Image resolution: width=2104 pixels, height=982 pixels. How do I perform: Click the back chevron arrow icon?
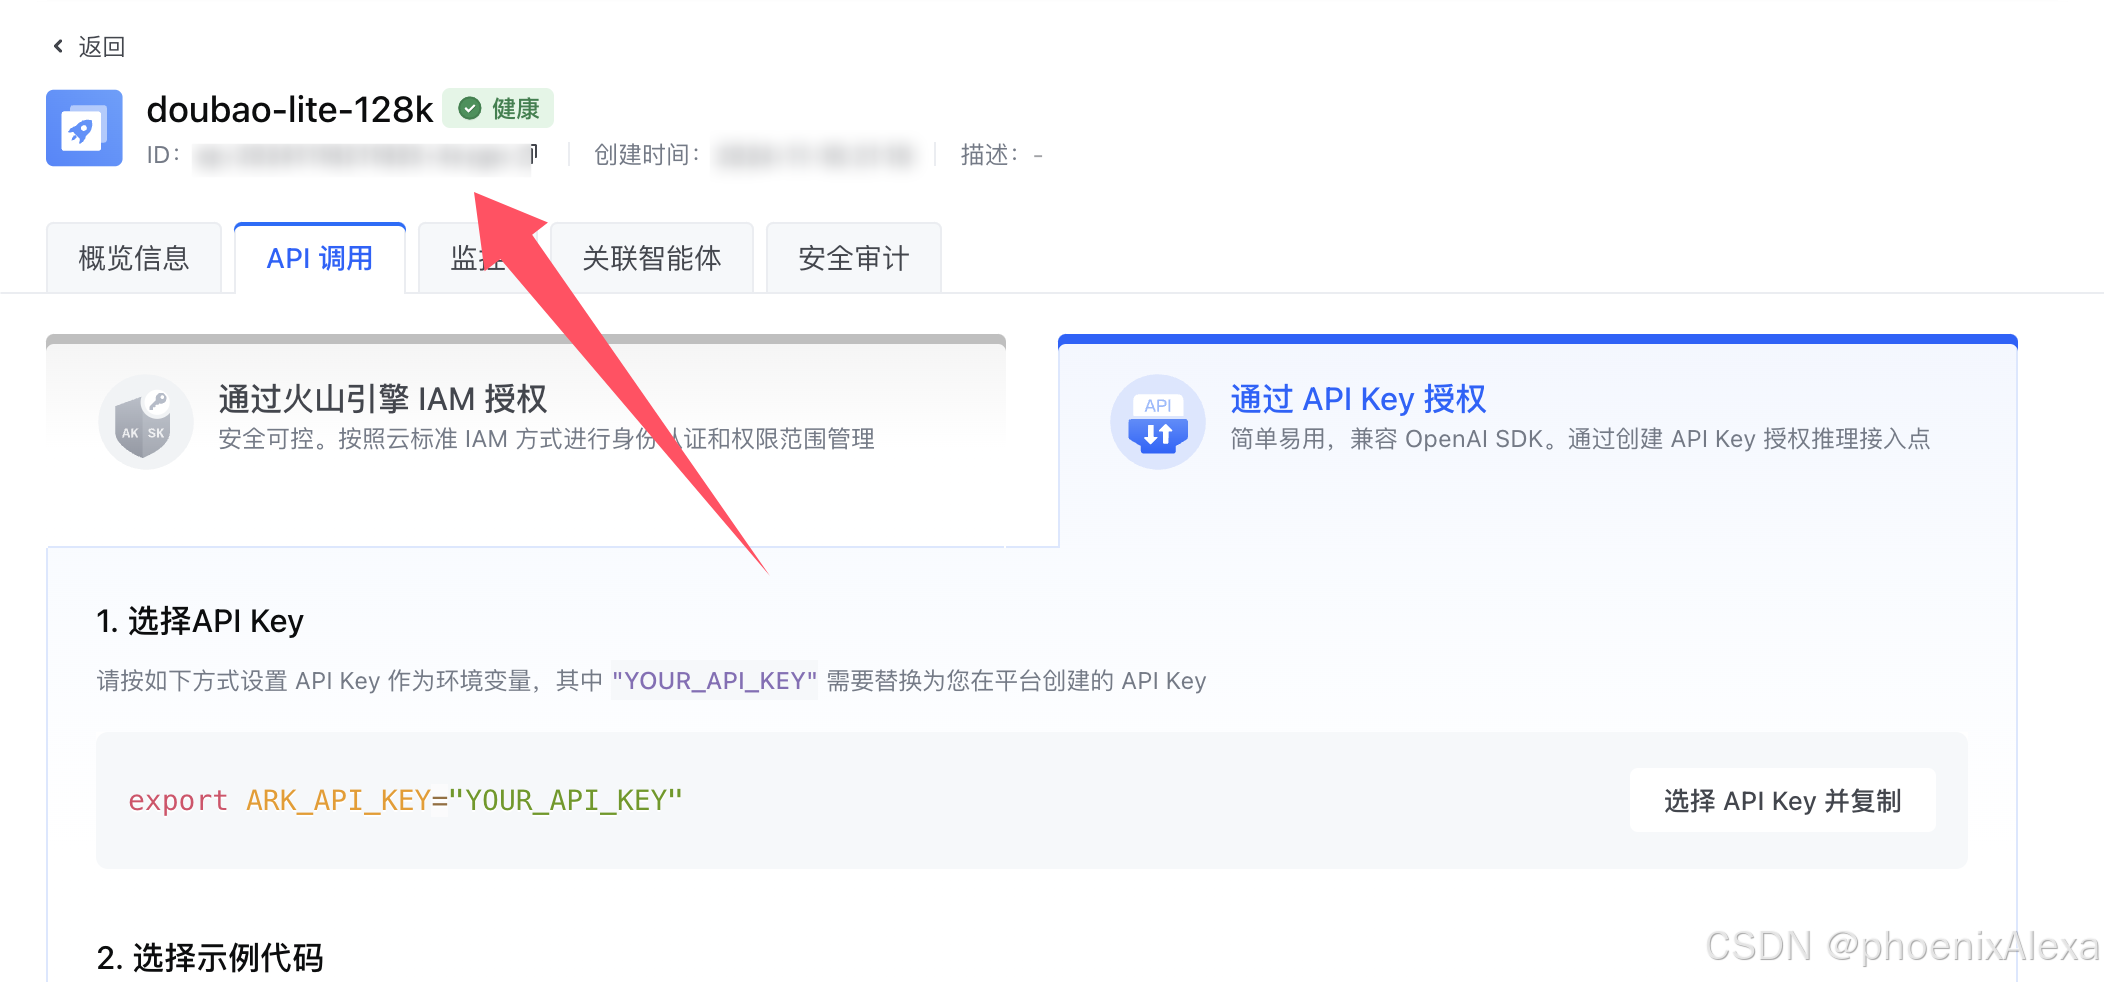58,46
